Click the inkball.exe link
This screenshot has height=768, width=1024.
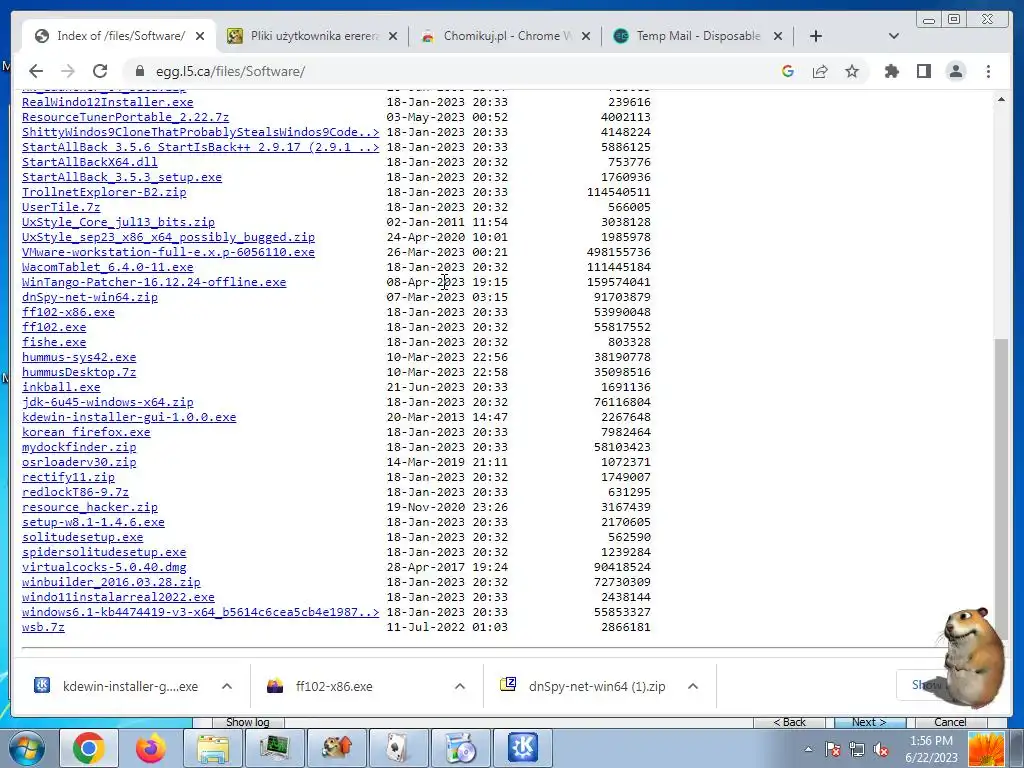61,387
